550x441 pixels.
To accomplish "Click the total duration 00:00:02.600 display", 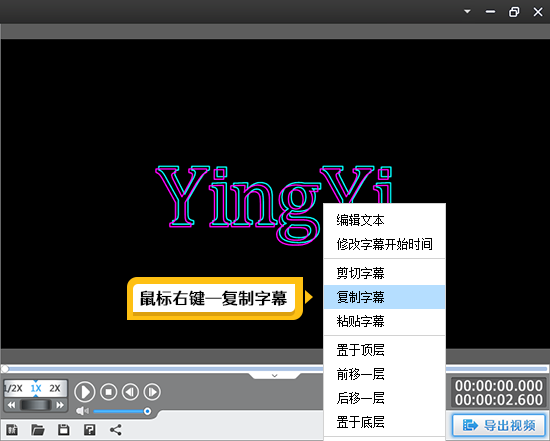I will (x=498, y=400).
